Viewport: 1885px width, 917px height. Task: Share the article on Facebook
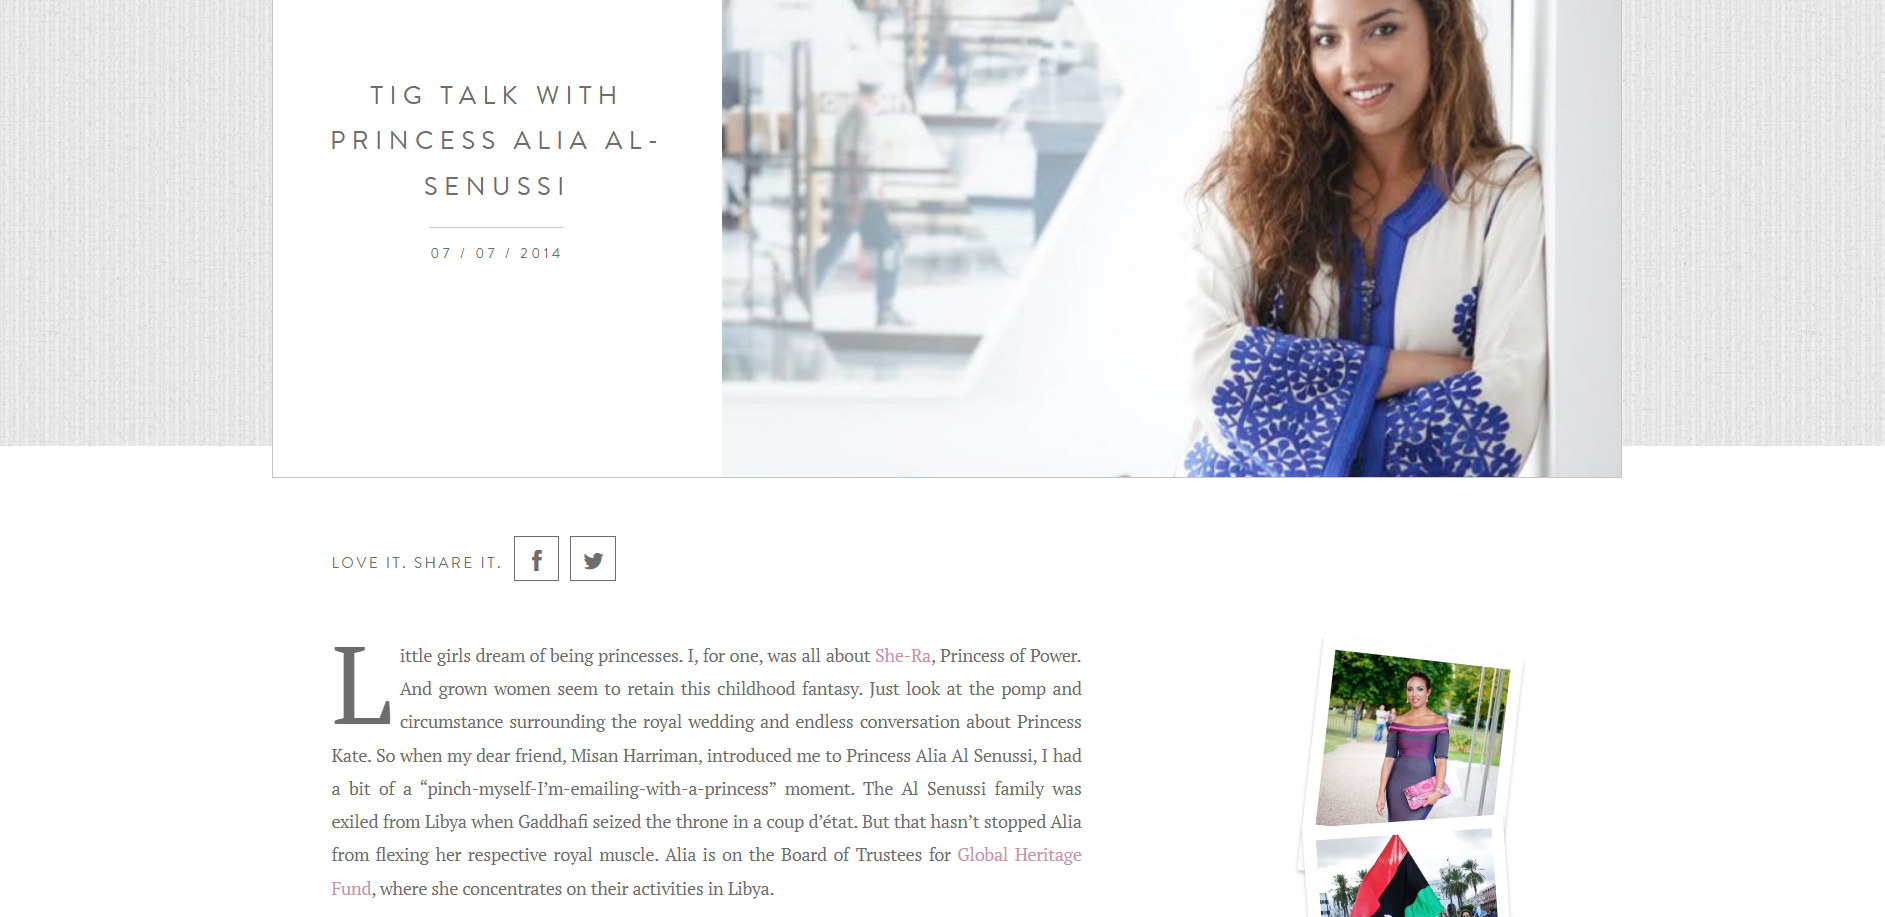[536, 558]
